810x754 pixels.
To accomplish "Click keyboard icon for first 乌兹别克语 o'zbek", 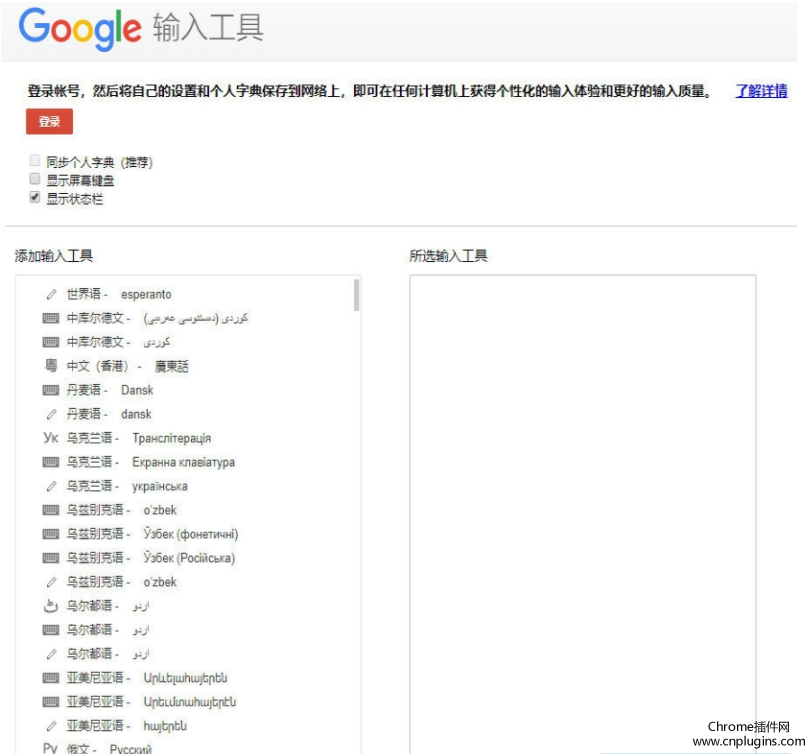I will point(51,510).
